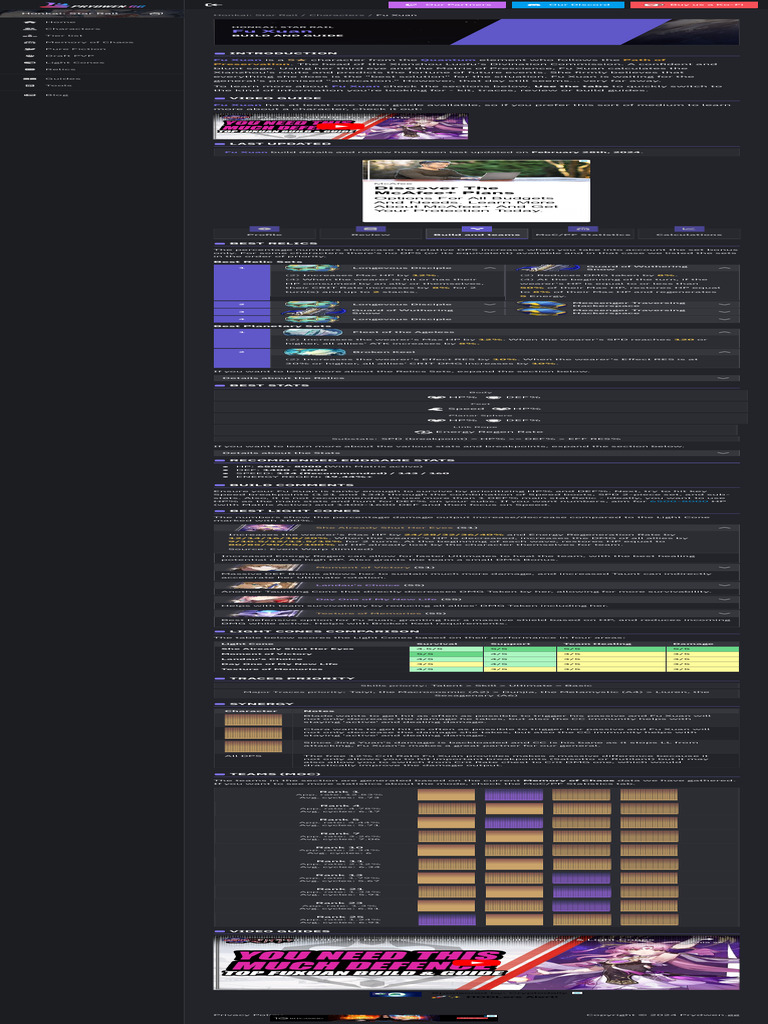Viewport: 768px width, 1024px height.
Task: Click the Fleet of the Ageless icon
Action: (x=314, y=332)
